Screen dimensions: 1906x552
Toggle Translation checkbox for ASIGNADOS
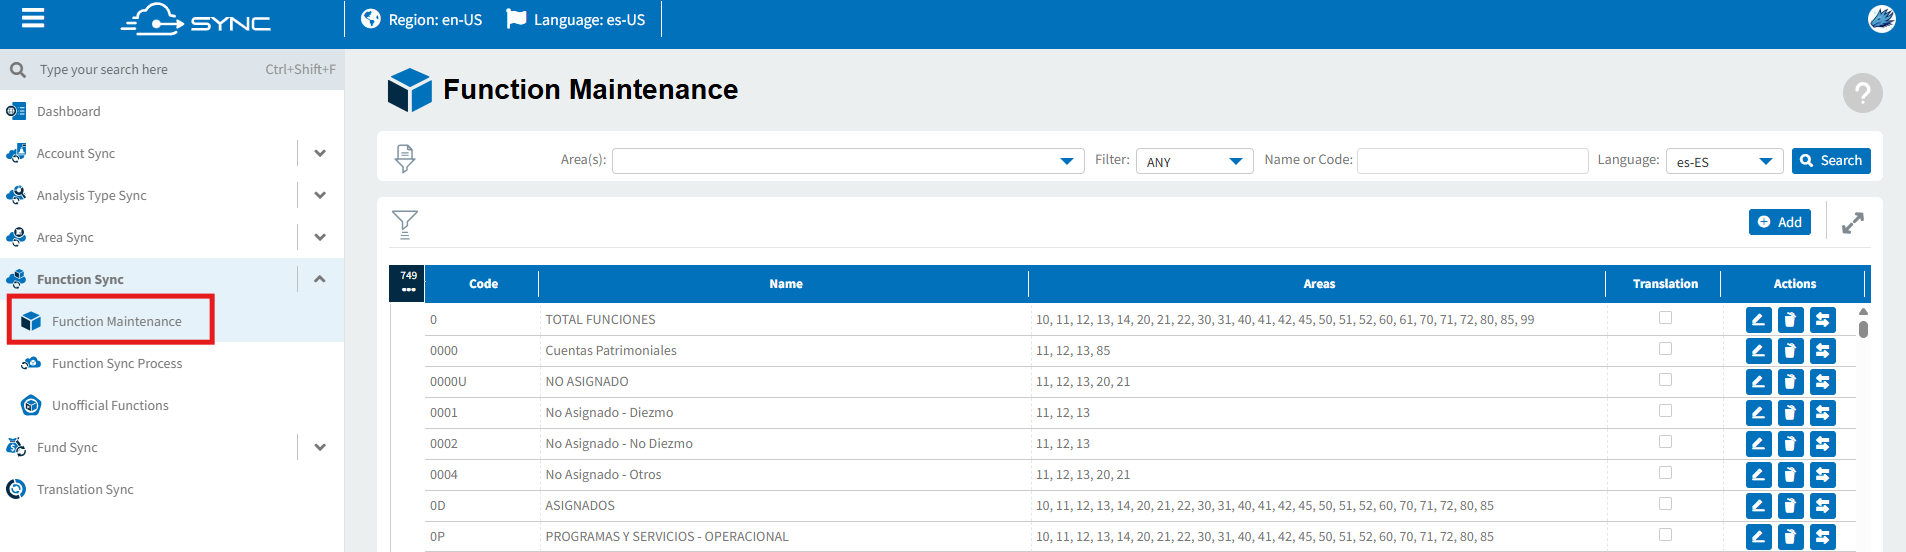1665,504
